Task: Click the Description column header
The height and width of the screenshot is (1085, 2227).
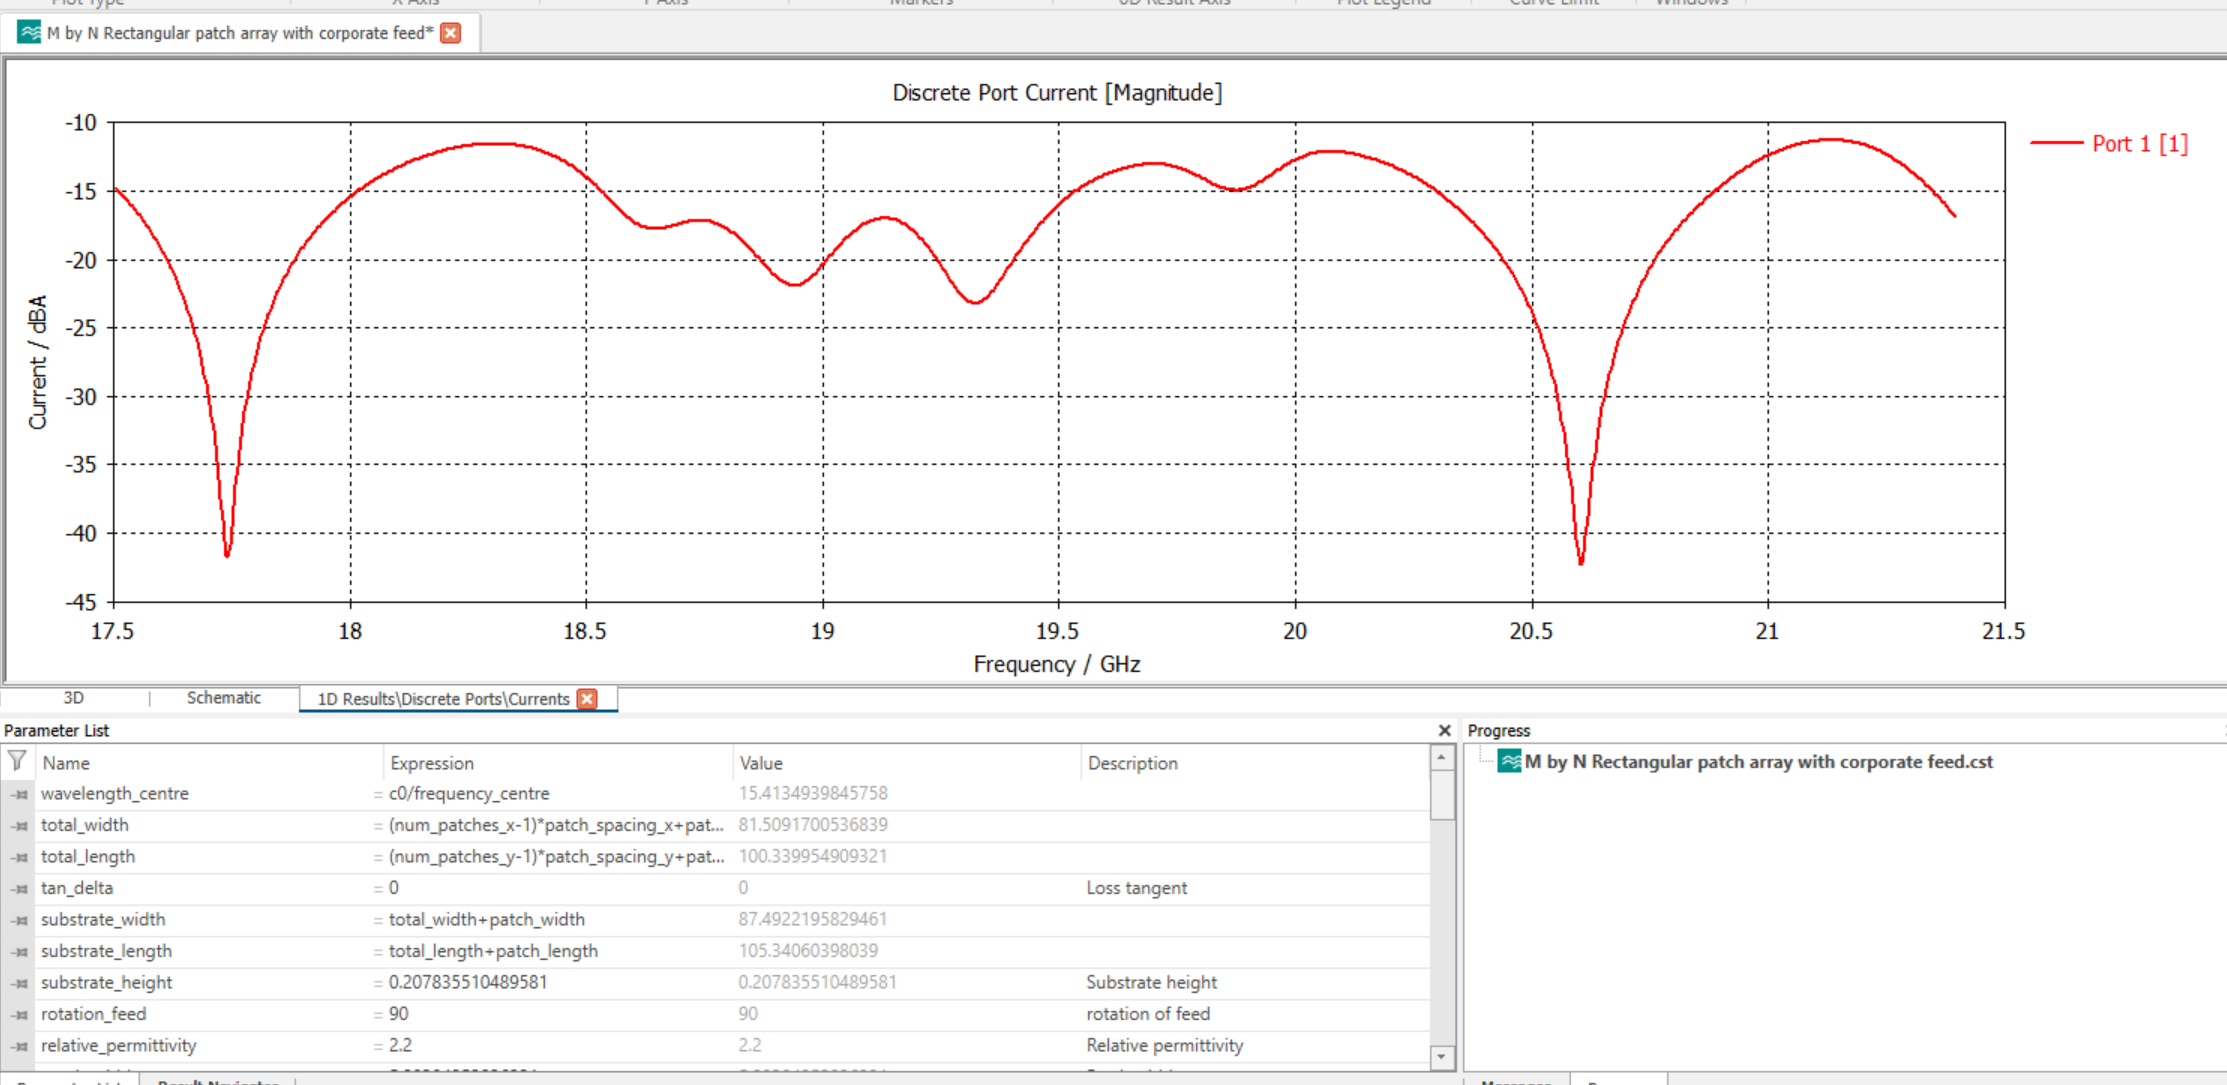Action: [1132, 763]
